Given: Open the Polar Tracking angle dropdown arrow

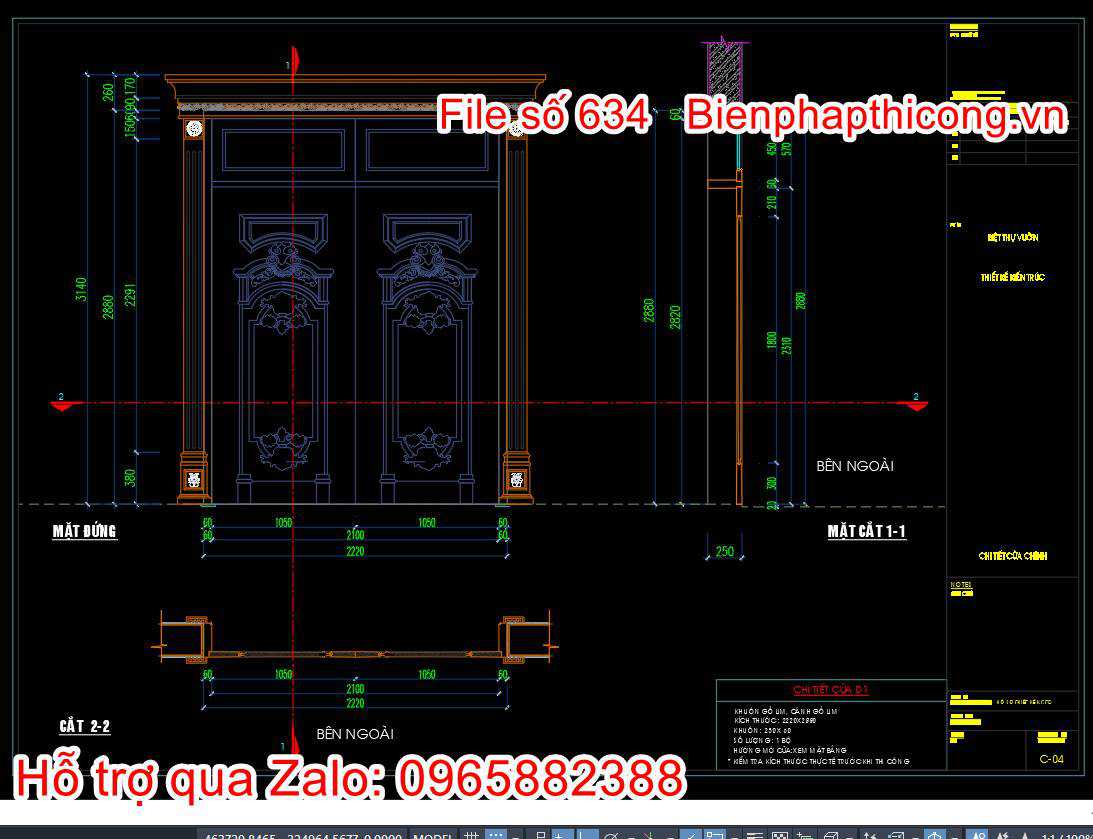Looking at the screenshot, I should [632, 836].
